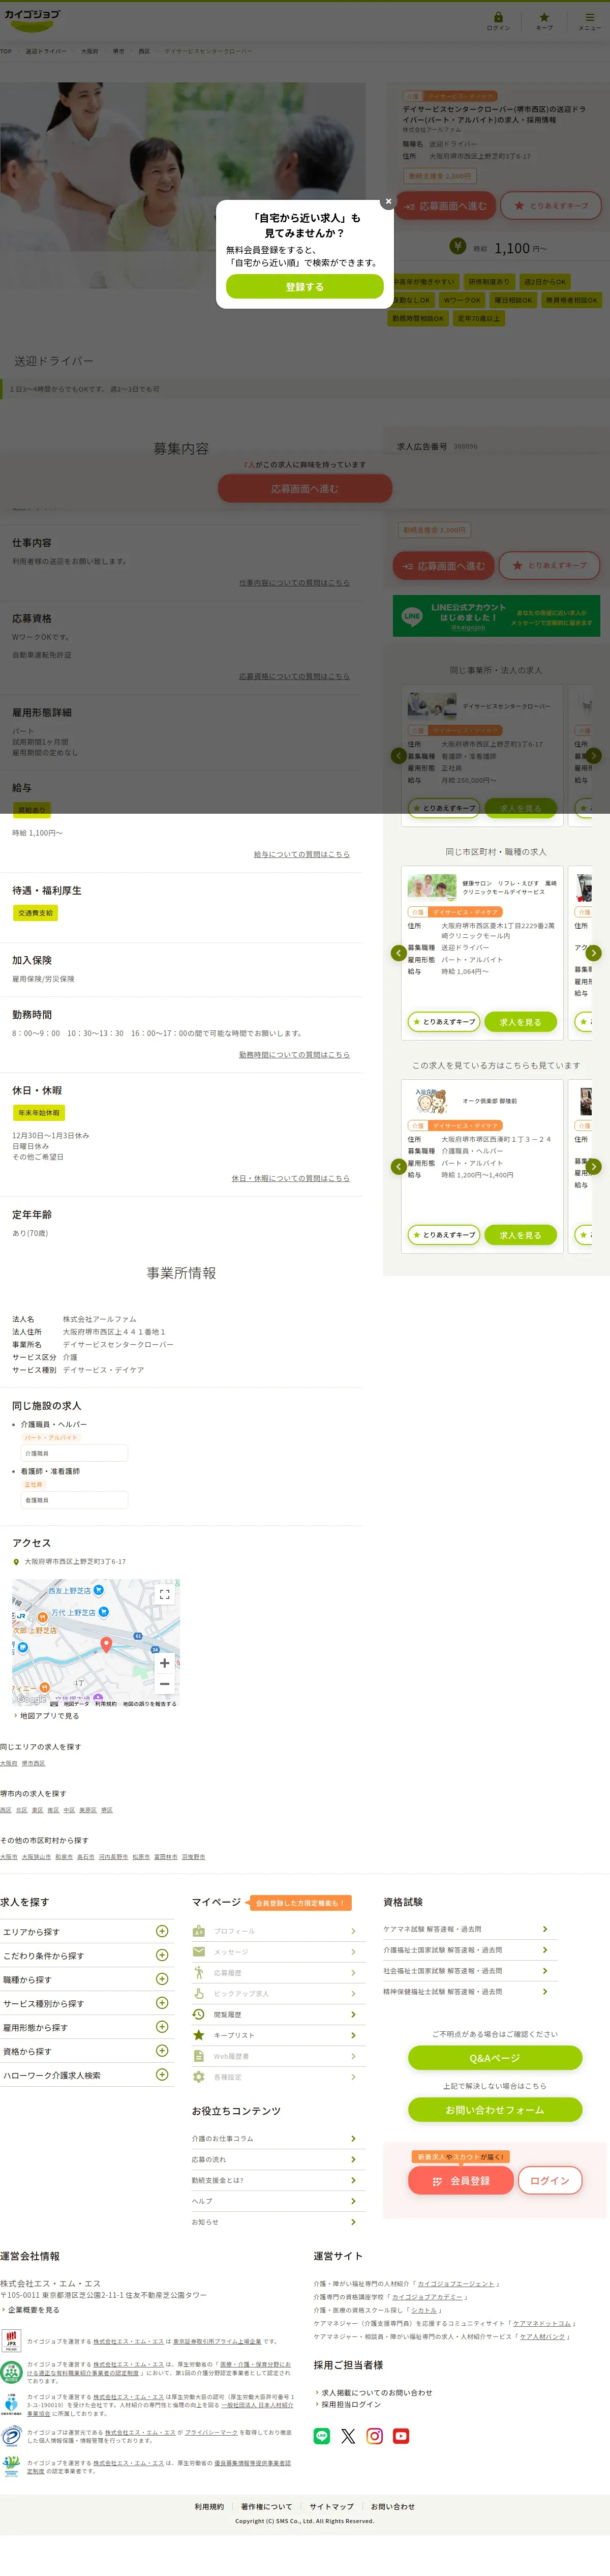Open the X social icon

[348, 2436]
